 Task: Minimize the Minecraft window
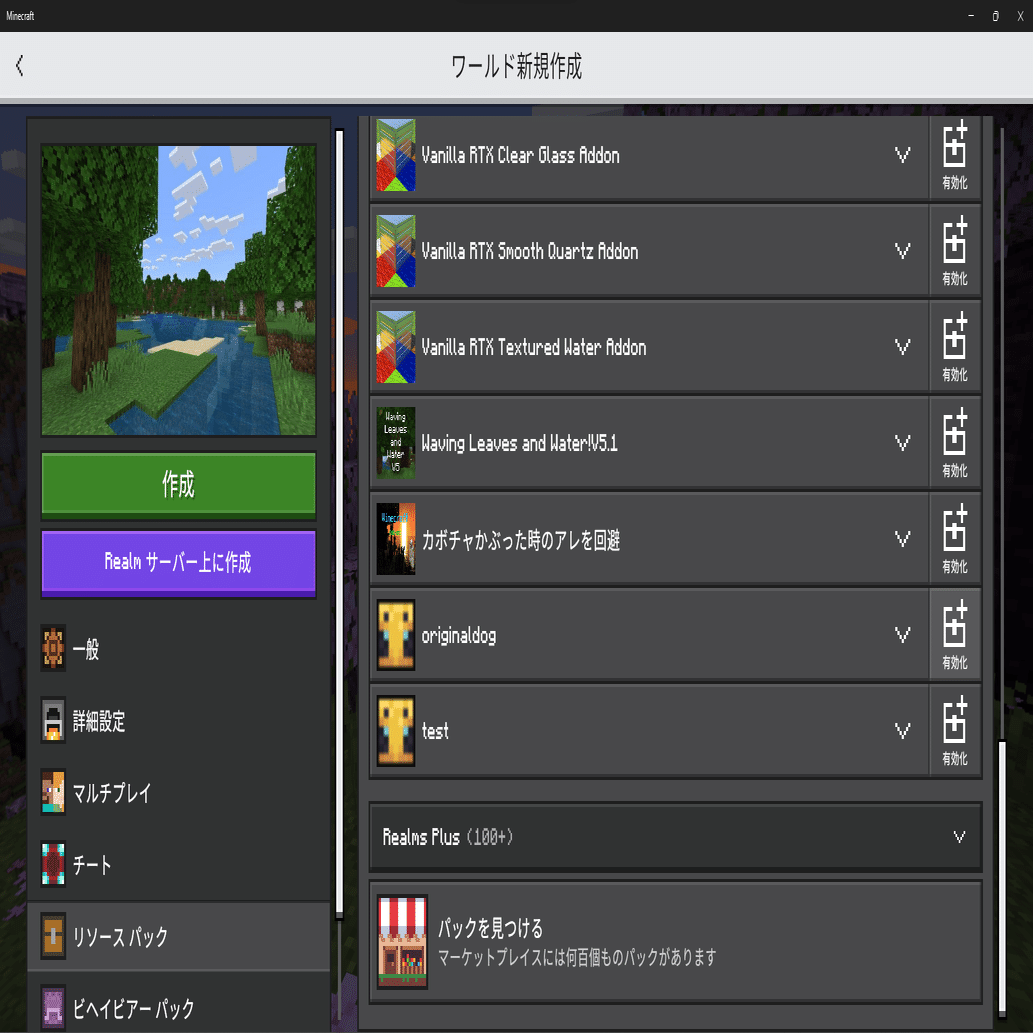tap(970, 16)
